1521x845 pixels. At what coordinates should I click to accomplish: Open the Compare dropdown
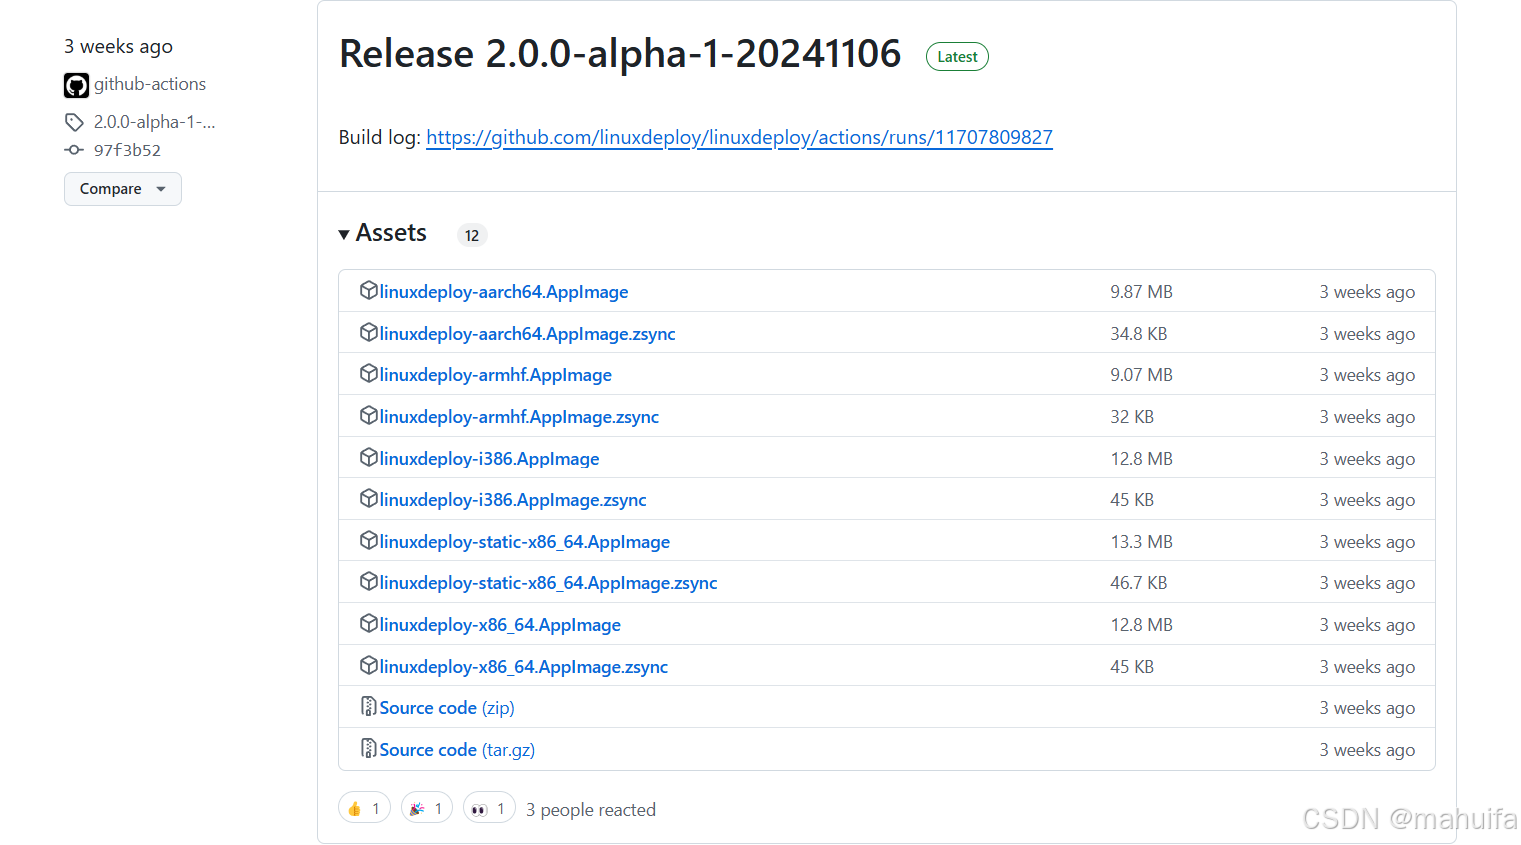point(123,189)
